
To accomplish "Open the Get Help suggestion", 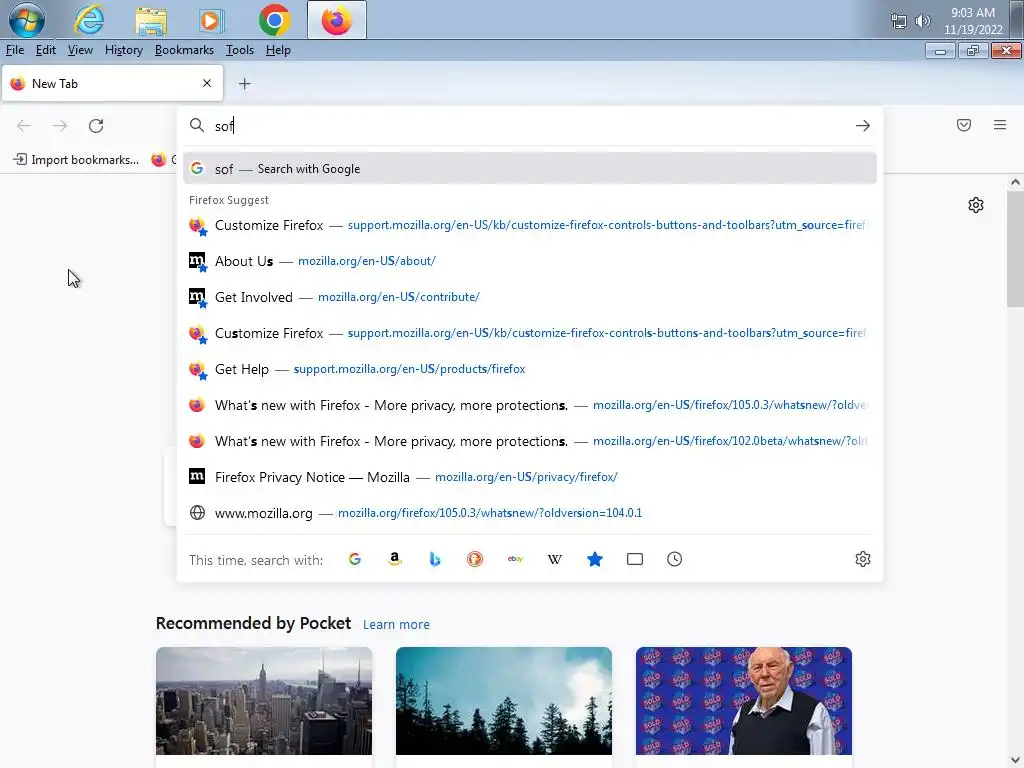I will 530,369.
